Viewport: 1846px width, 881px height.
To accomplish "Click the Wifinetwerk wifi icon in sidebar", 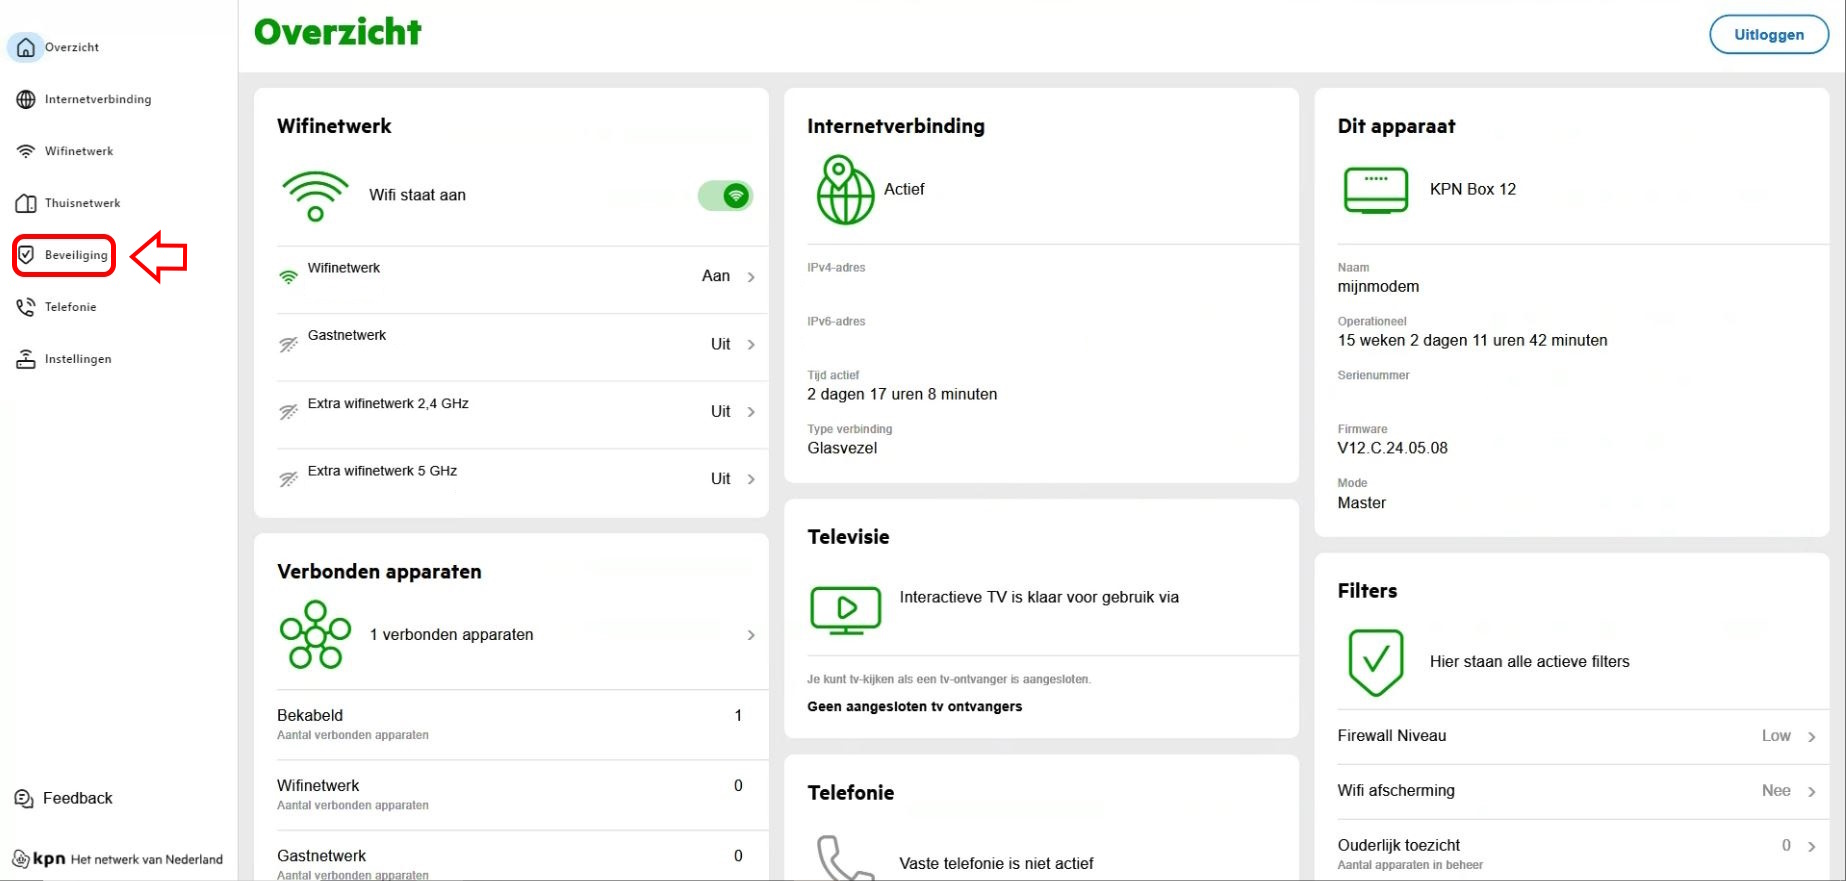I will click(26, 151).
